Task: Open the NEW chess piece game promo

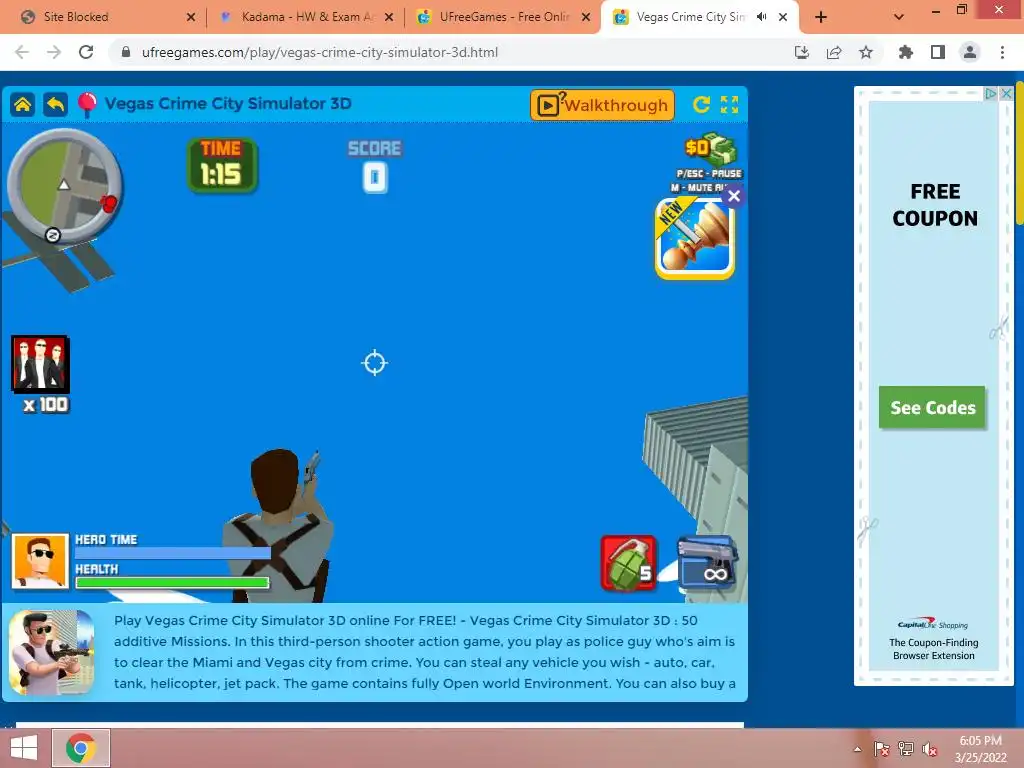Action: coord(694,240)
